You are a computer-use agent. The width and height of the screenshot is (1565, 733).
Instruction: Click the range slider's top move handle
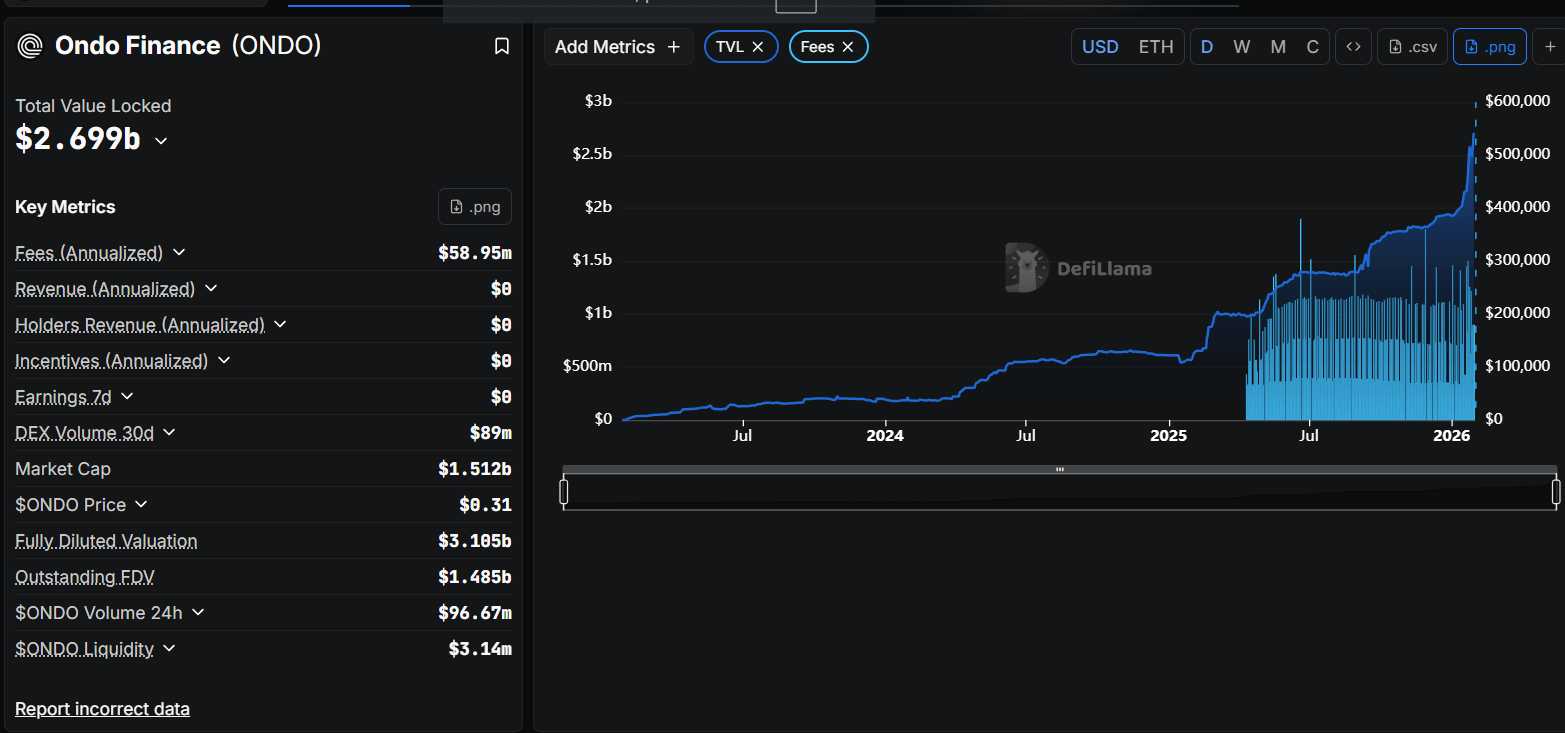coord(1060,469)
